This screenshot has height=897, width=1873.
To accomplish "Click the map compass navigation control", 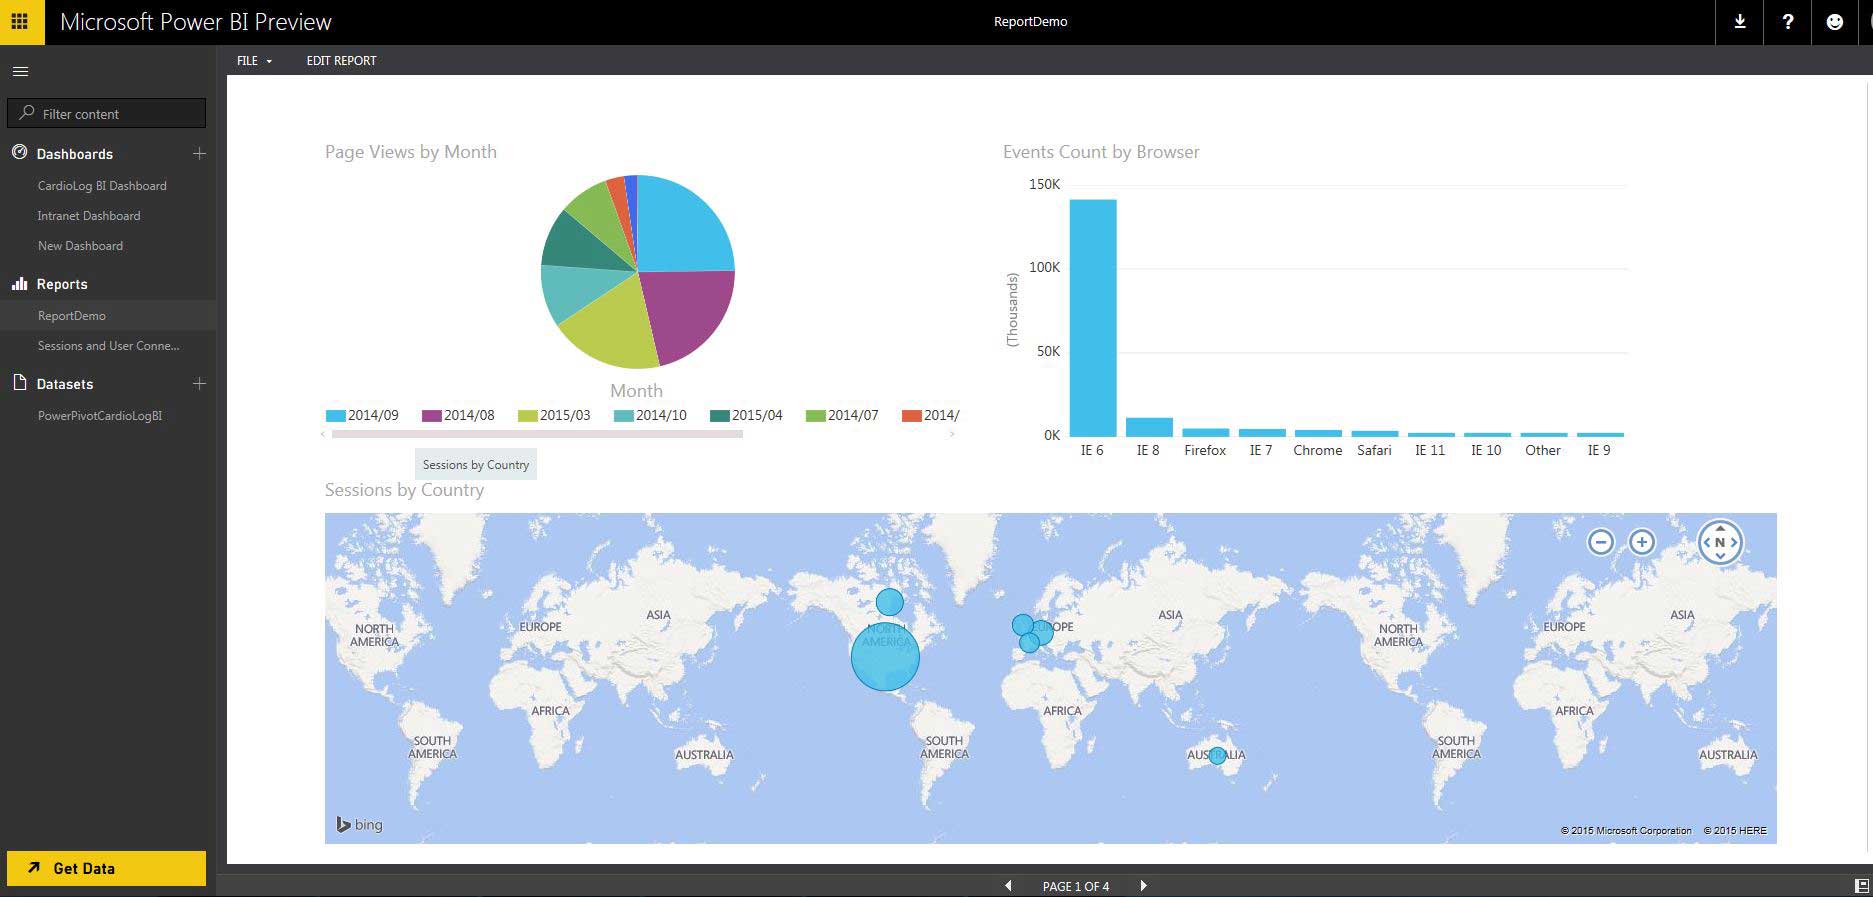I will (1720, 542).
